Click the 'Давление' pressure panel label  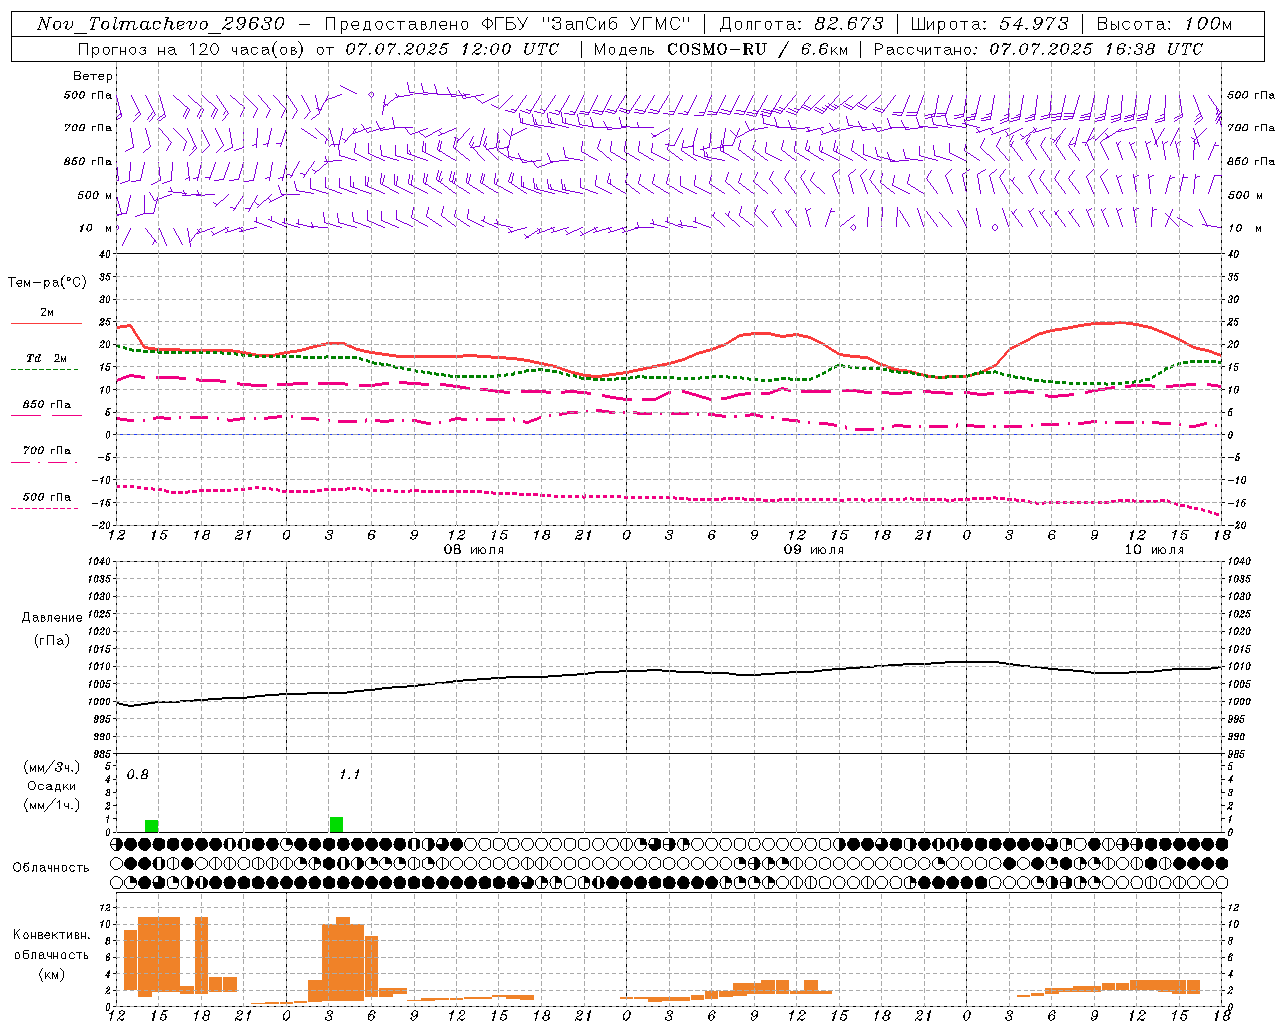[x=52, y=618]
